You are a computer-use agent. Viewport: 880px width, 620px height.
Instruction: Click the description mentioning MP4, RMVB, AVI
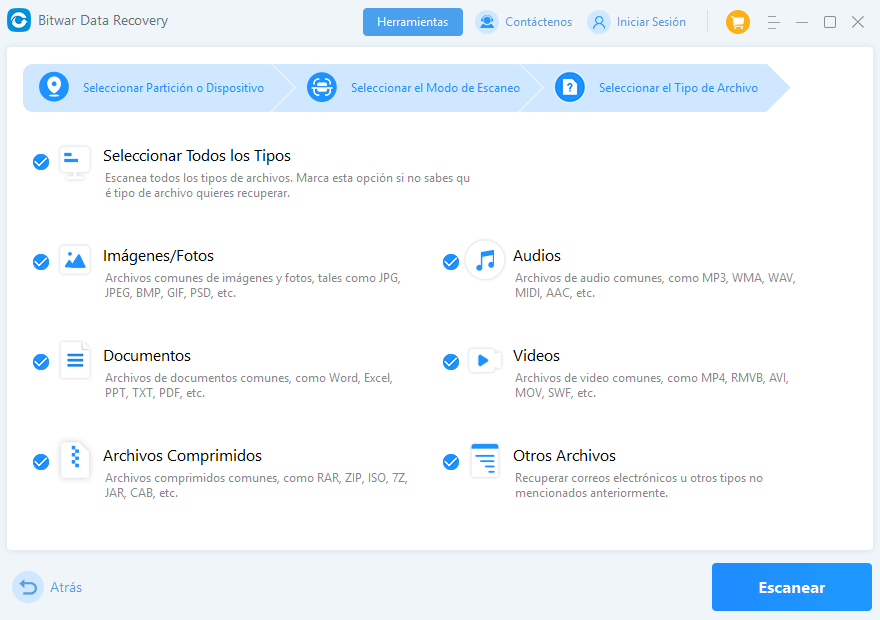pyautogui.click(x=652, y=385)
